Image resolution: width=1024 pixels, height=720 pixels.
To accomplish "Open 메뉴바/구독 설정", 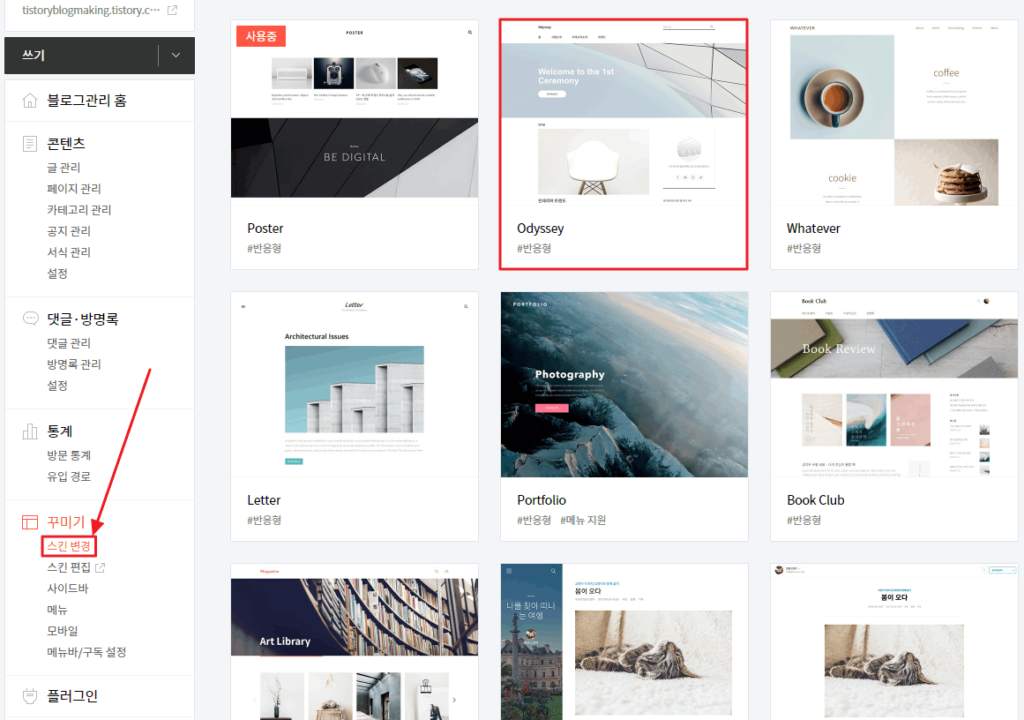I will (x=86, y=652).
